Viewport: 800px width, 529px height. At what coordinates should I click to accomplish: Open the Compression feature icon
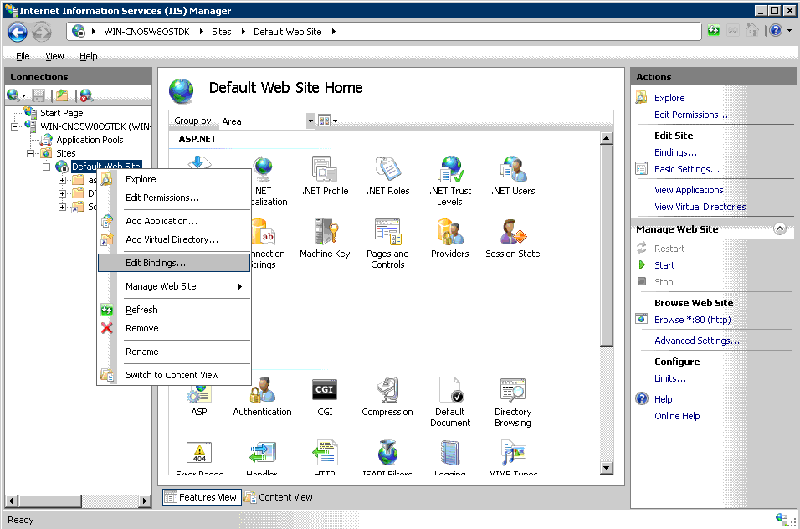tap(387, 391)
